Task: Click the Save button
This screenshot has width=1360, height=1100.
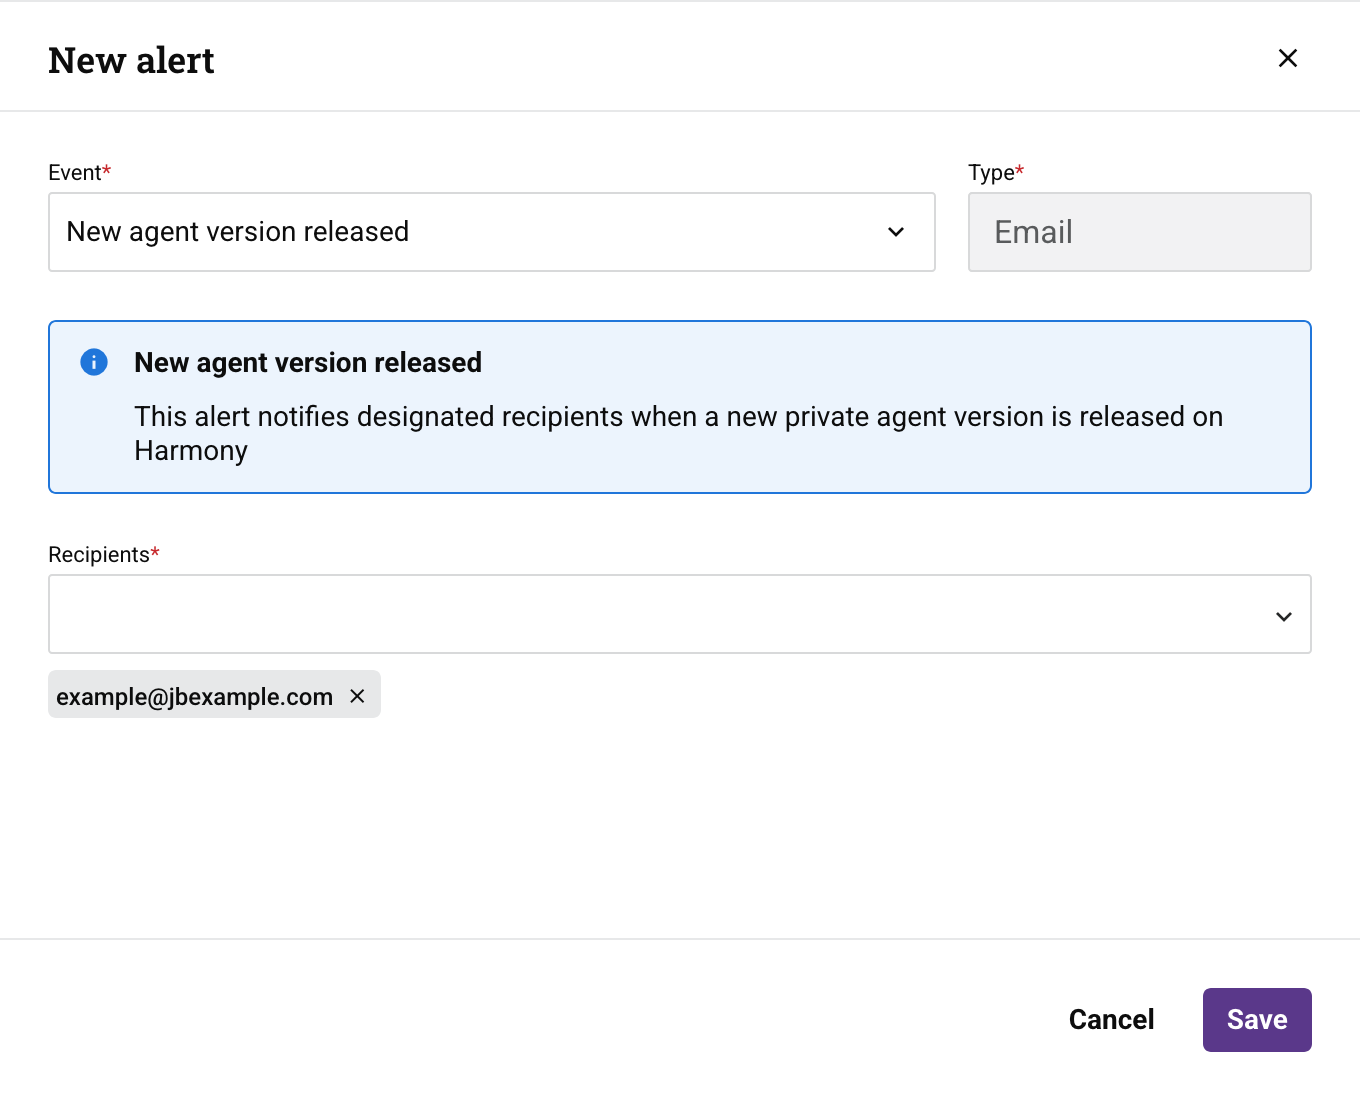Action: click(1257, 1019)
